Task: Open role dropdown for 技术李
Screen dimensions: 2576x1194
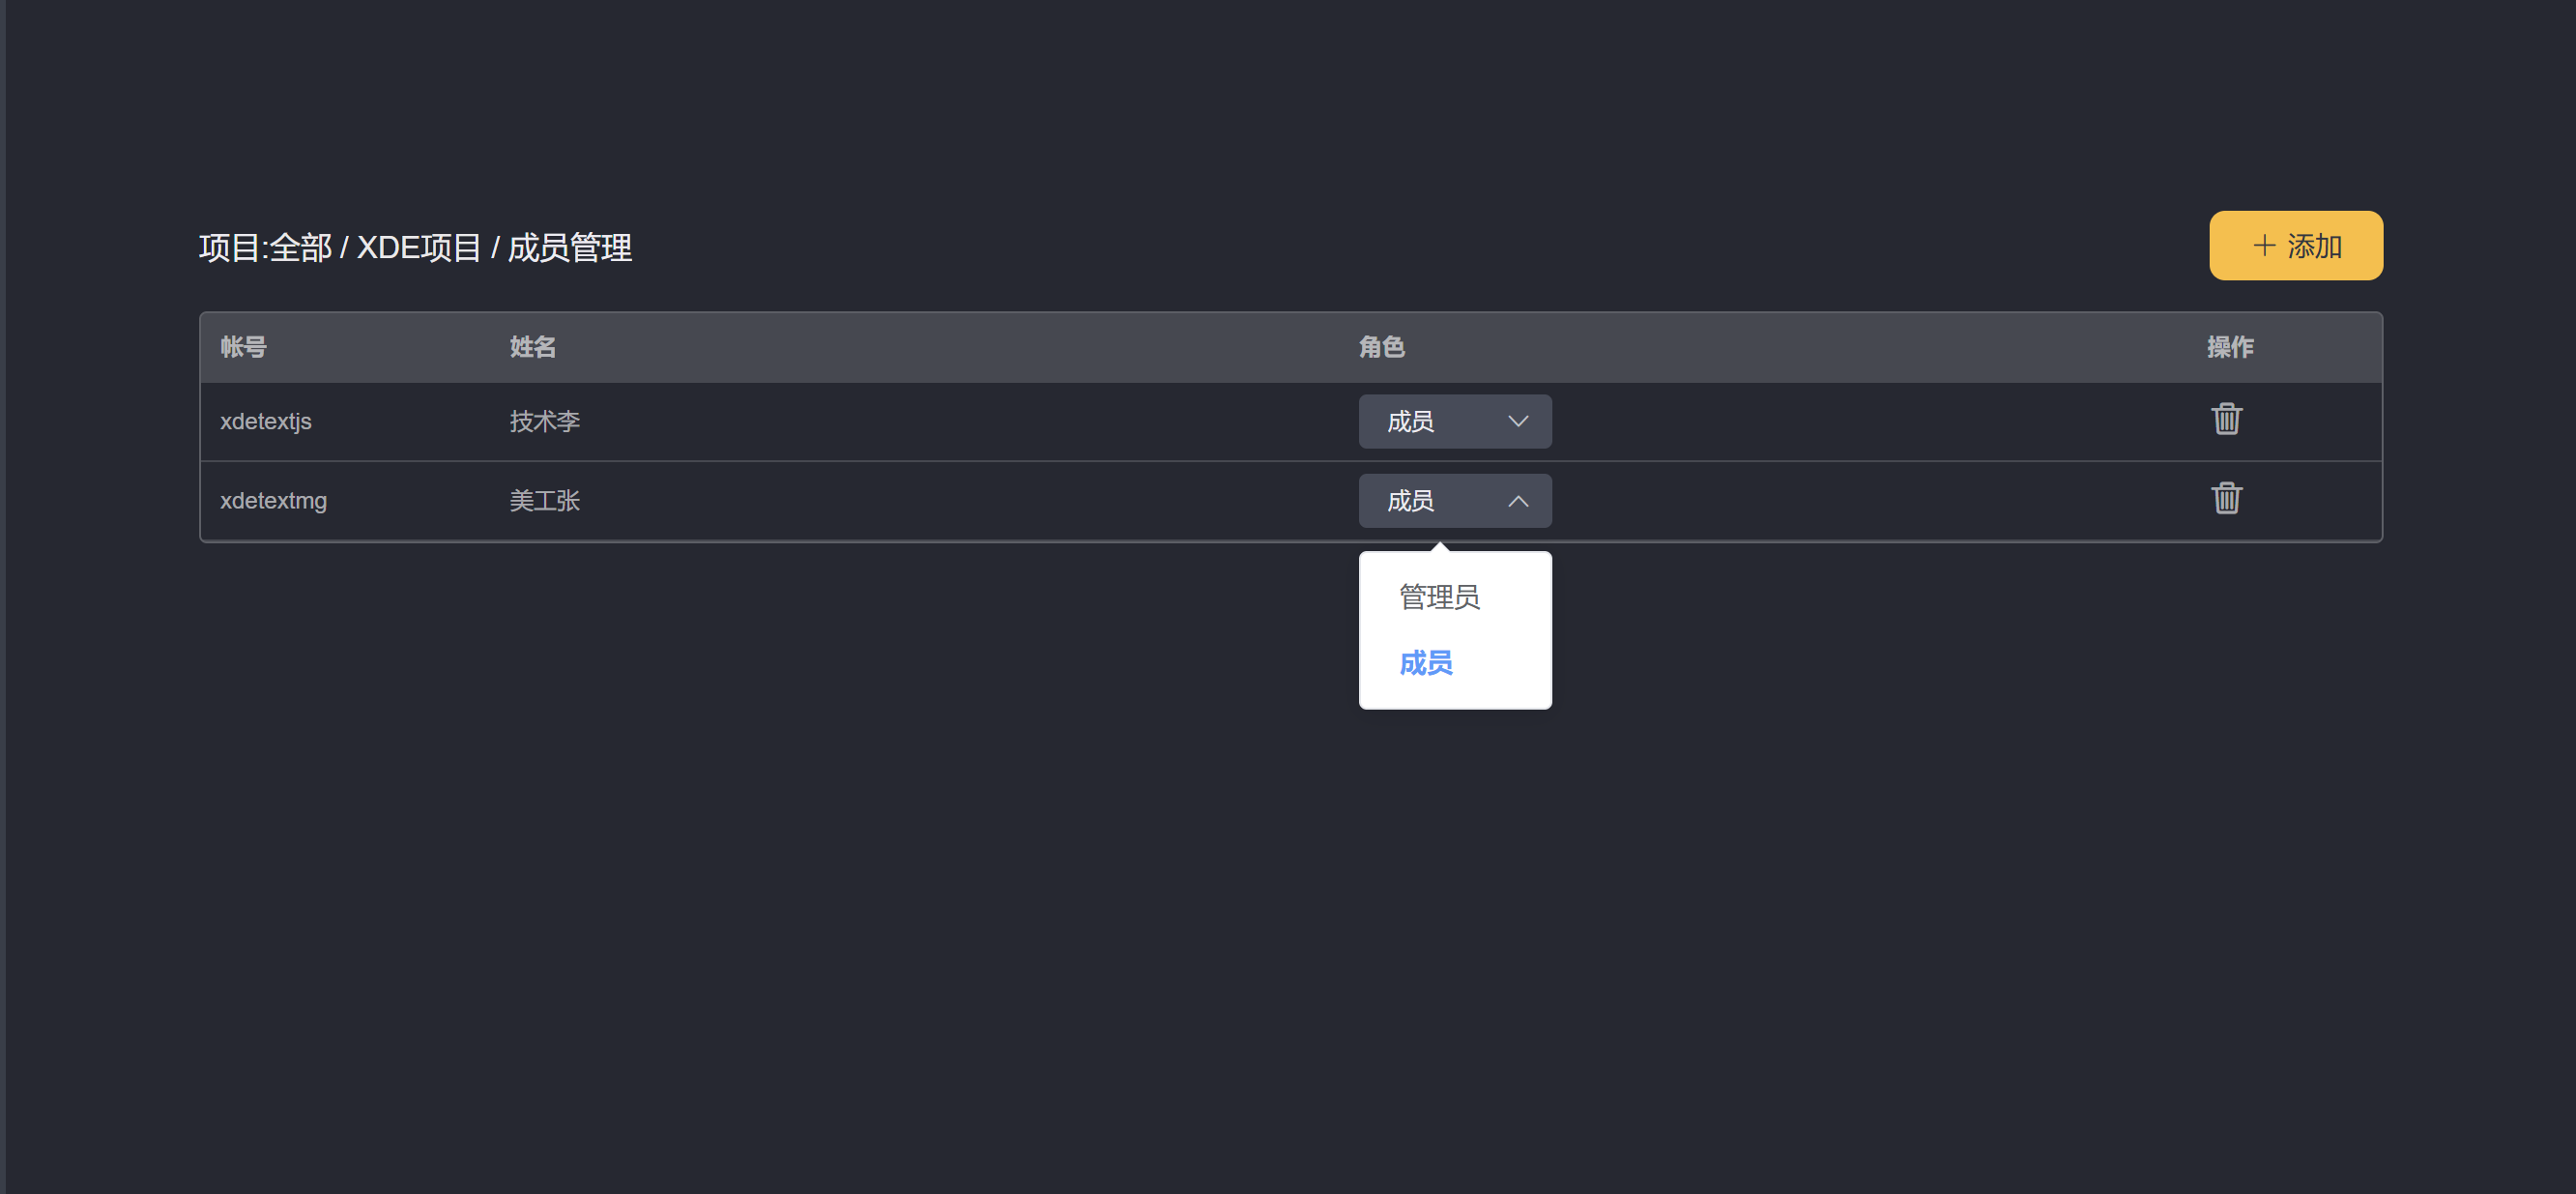Action: click(x=1455, y=422)
